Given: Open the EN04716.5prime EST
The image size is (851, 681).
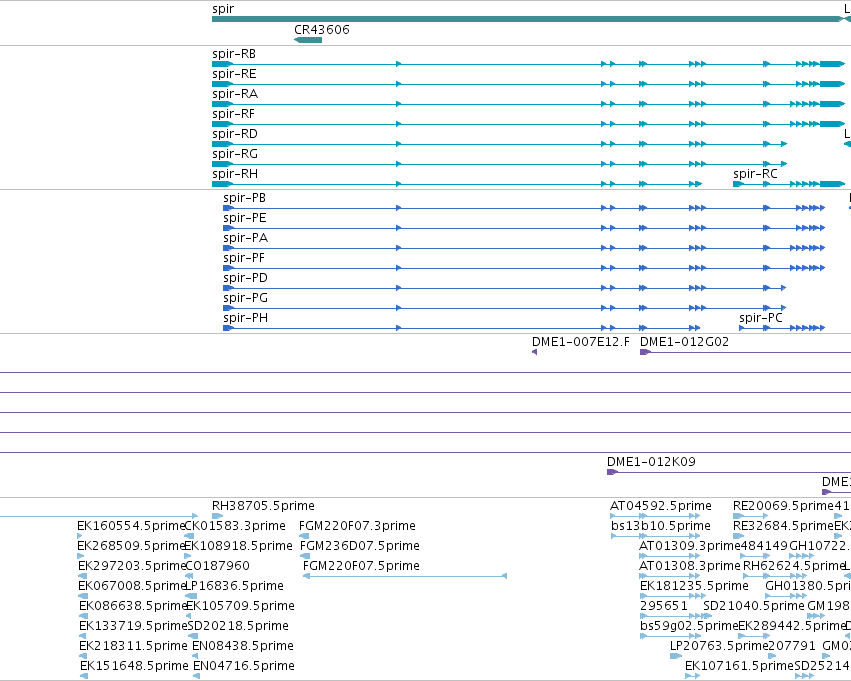Looking at the screenshot, I should 244,666.
